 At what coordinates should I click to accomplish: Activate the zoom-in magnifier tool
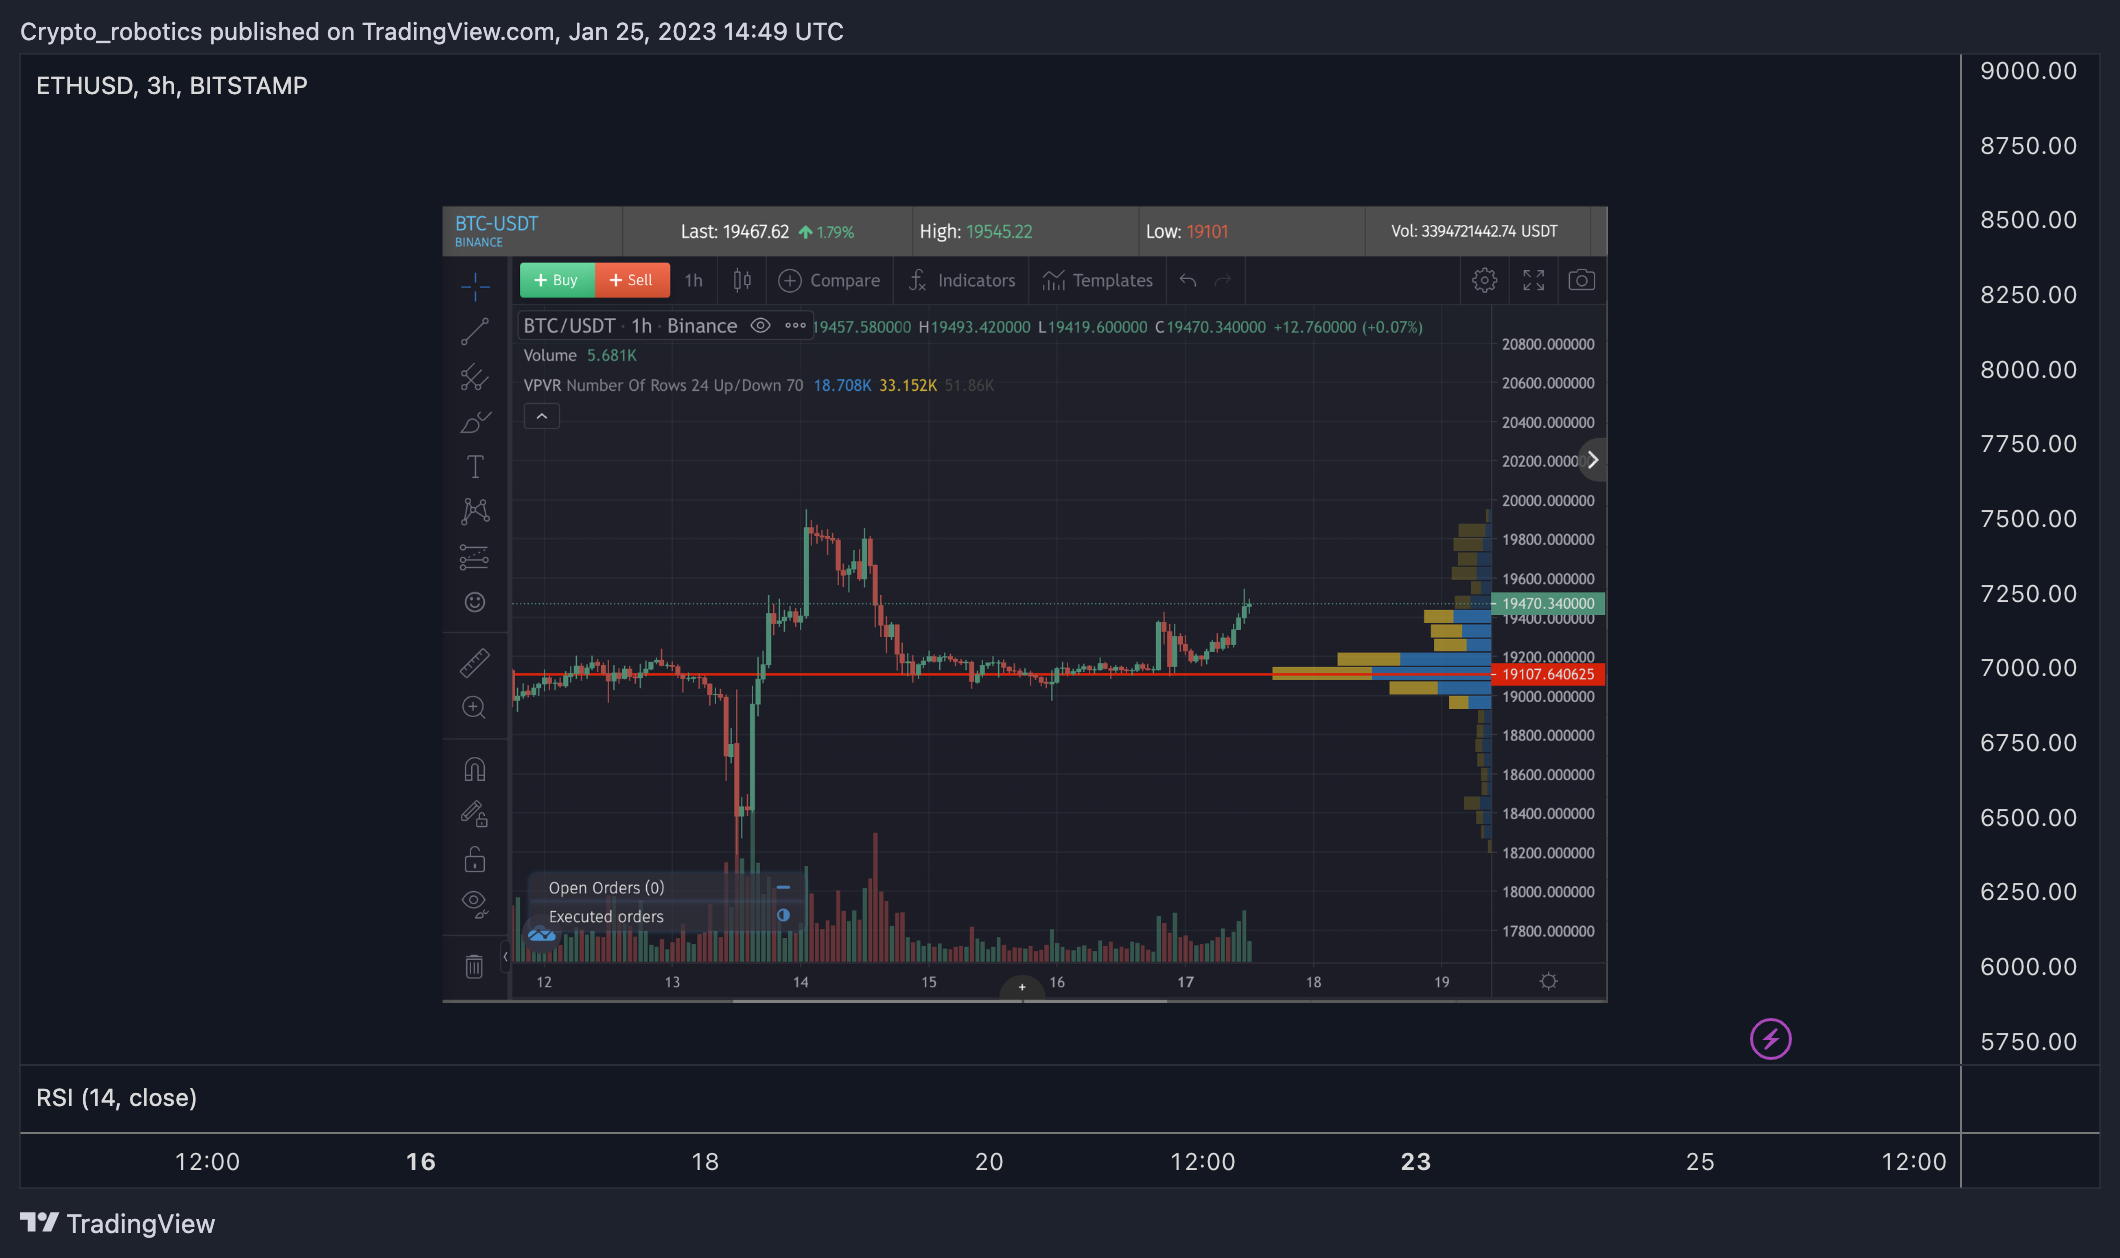point(475,707)
